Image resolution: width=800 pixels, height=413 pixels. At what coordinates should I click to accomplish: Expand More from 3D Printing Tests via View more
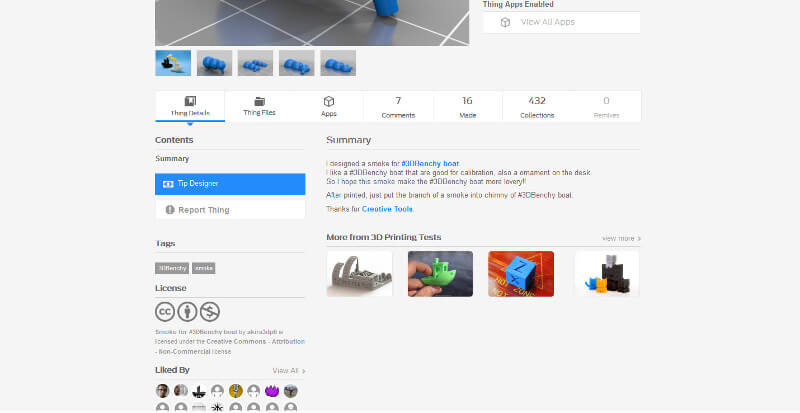coord(621,239)
